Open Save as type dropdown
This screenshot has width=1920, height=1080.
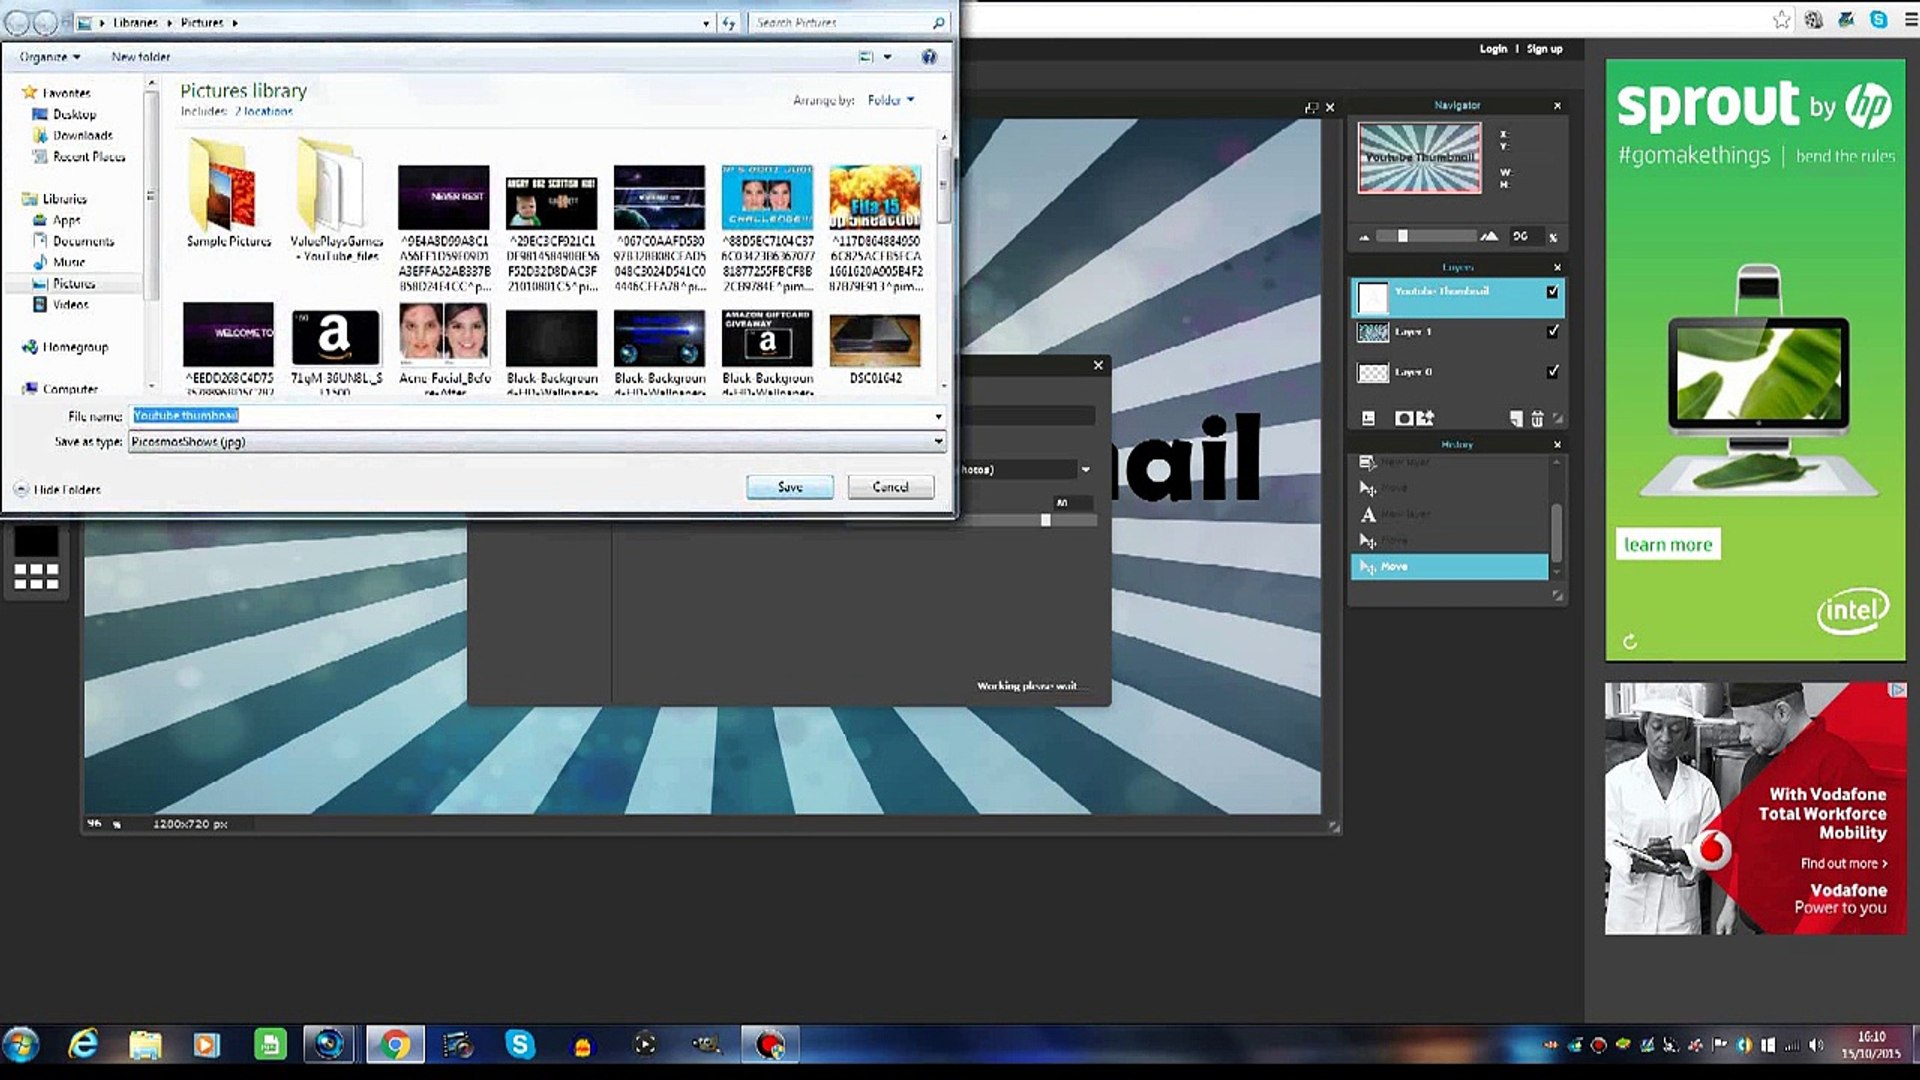tap(937, 441)
